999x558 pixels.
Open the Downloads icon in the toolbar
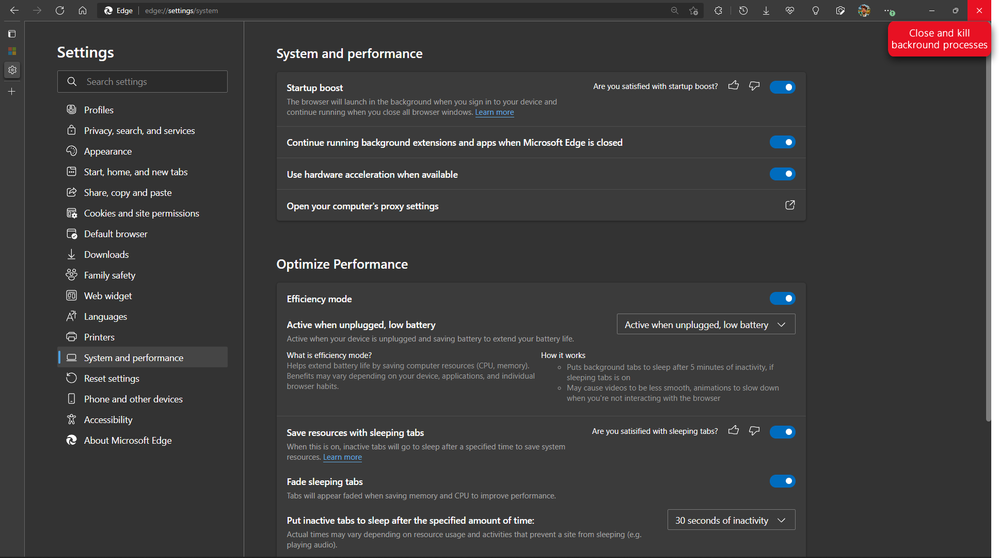[766, 10]
